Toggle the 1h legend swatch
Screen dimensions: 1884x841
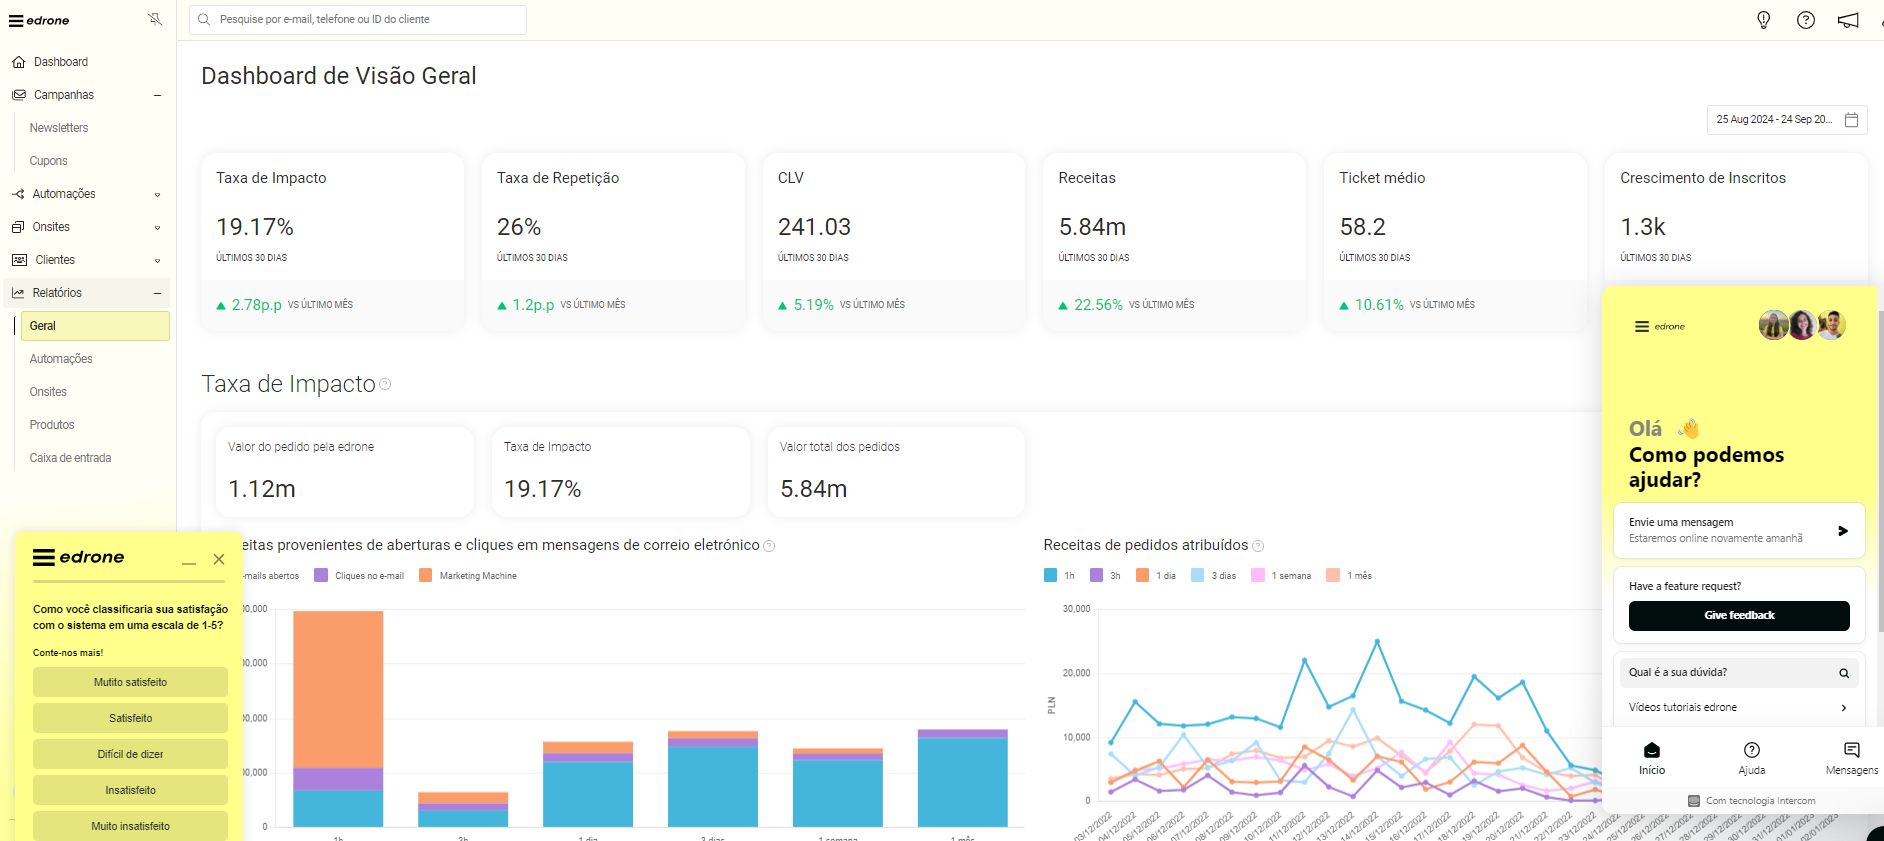[x=1050, y=575]
